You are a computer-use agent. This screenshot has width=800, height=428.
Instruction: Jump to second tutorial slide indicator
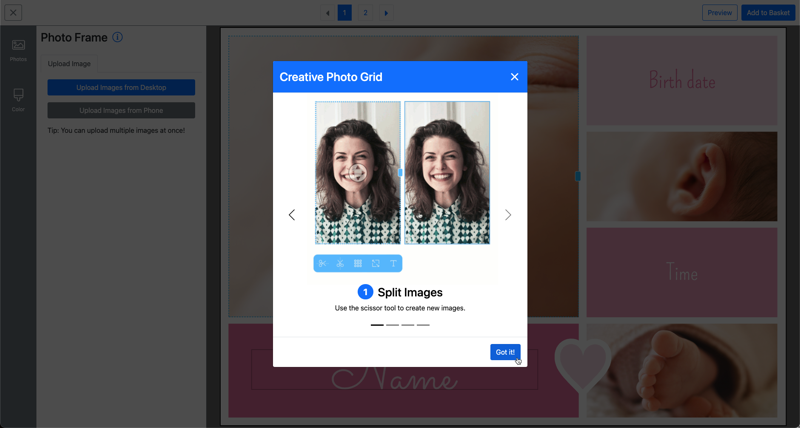tap(393, 325)
